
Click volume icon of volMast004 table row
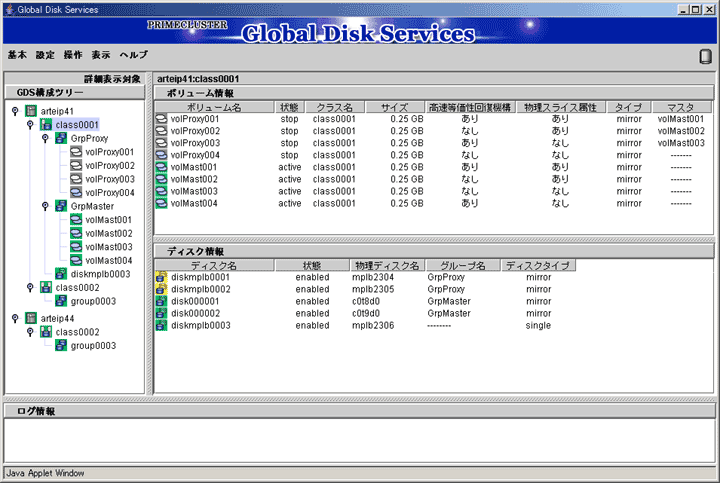(161, 203)
